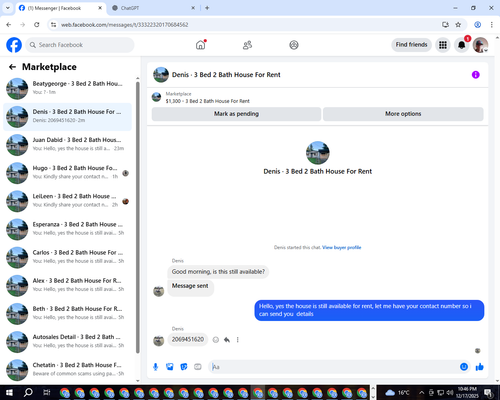Open the Facebook menu grid icon
The image size is (500, 400).
pyautogui.click(x=443, y=45)
